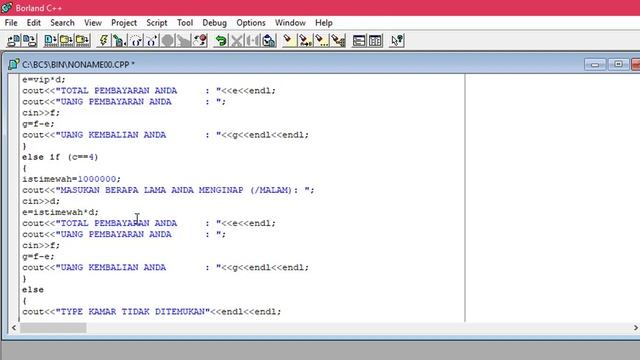640x360 pixels.
Task: Click the 'MASUKAN BERAPA LAMA ANDA MENGINAP' line
Action: pos(168,190)
